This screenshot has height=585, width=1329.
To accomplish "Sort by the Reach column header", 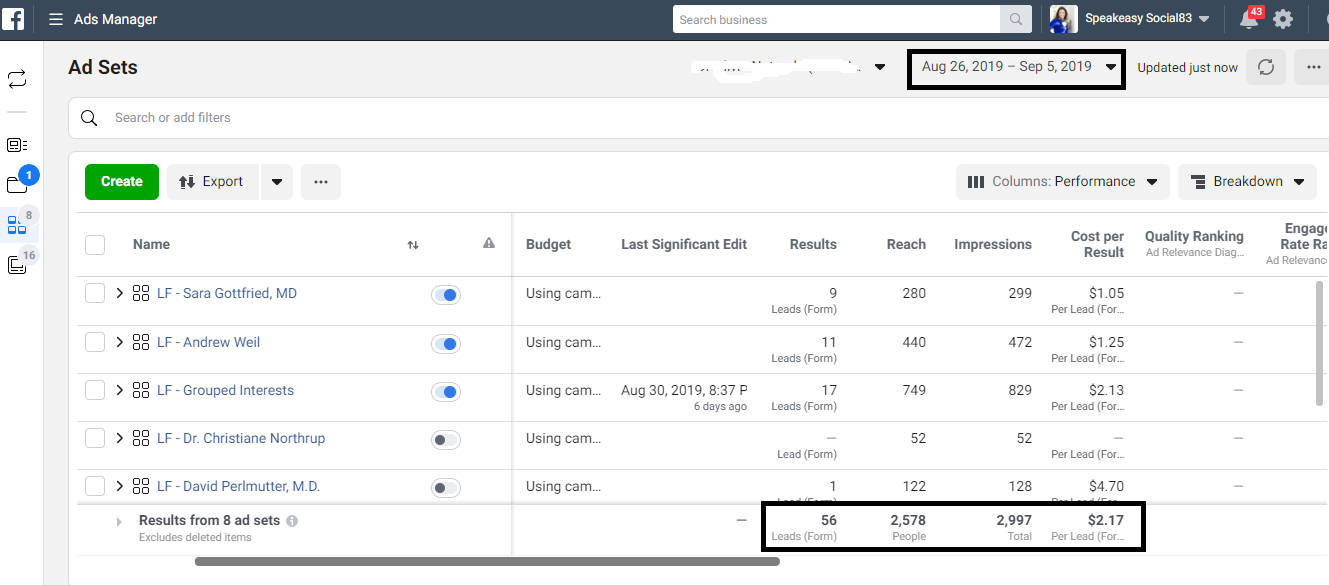I will point(906,244).
